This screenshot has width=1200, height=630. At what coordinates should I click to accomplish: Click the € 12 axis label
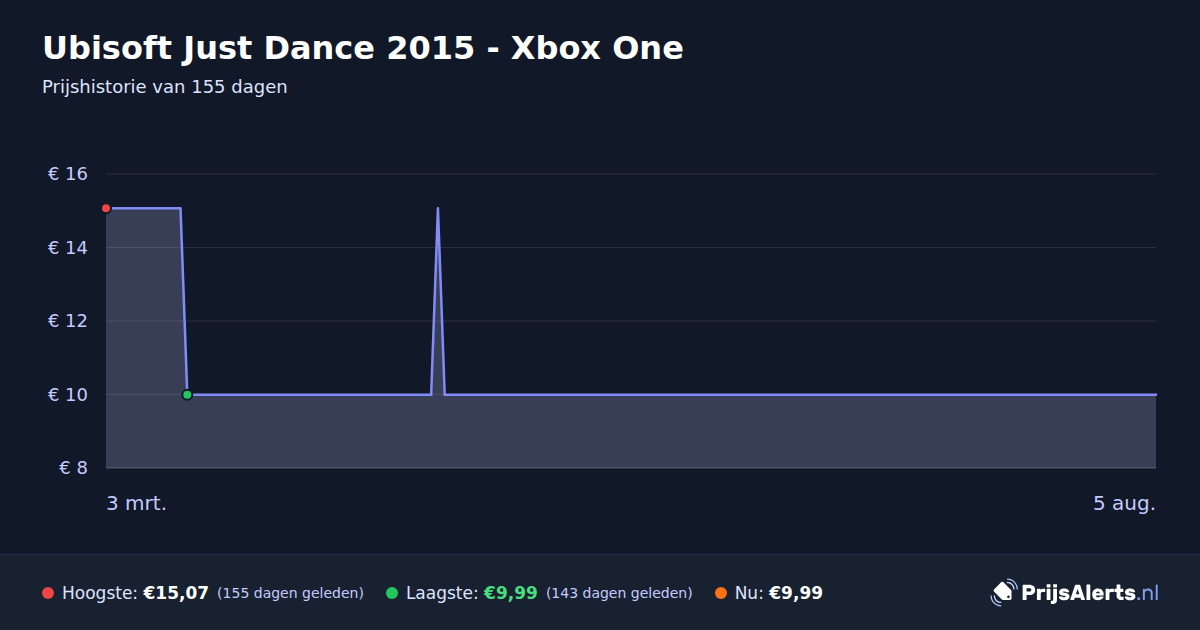pyautogui.click(x=68, y=321)
